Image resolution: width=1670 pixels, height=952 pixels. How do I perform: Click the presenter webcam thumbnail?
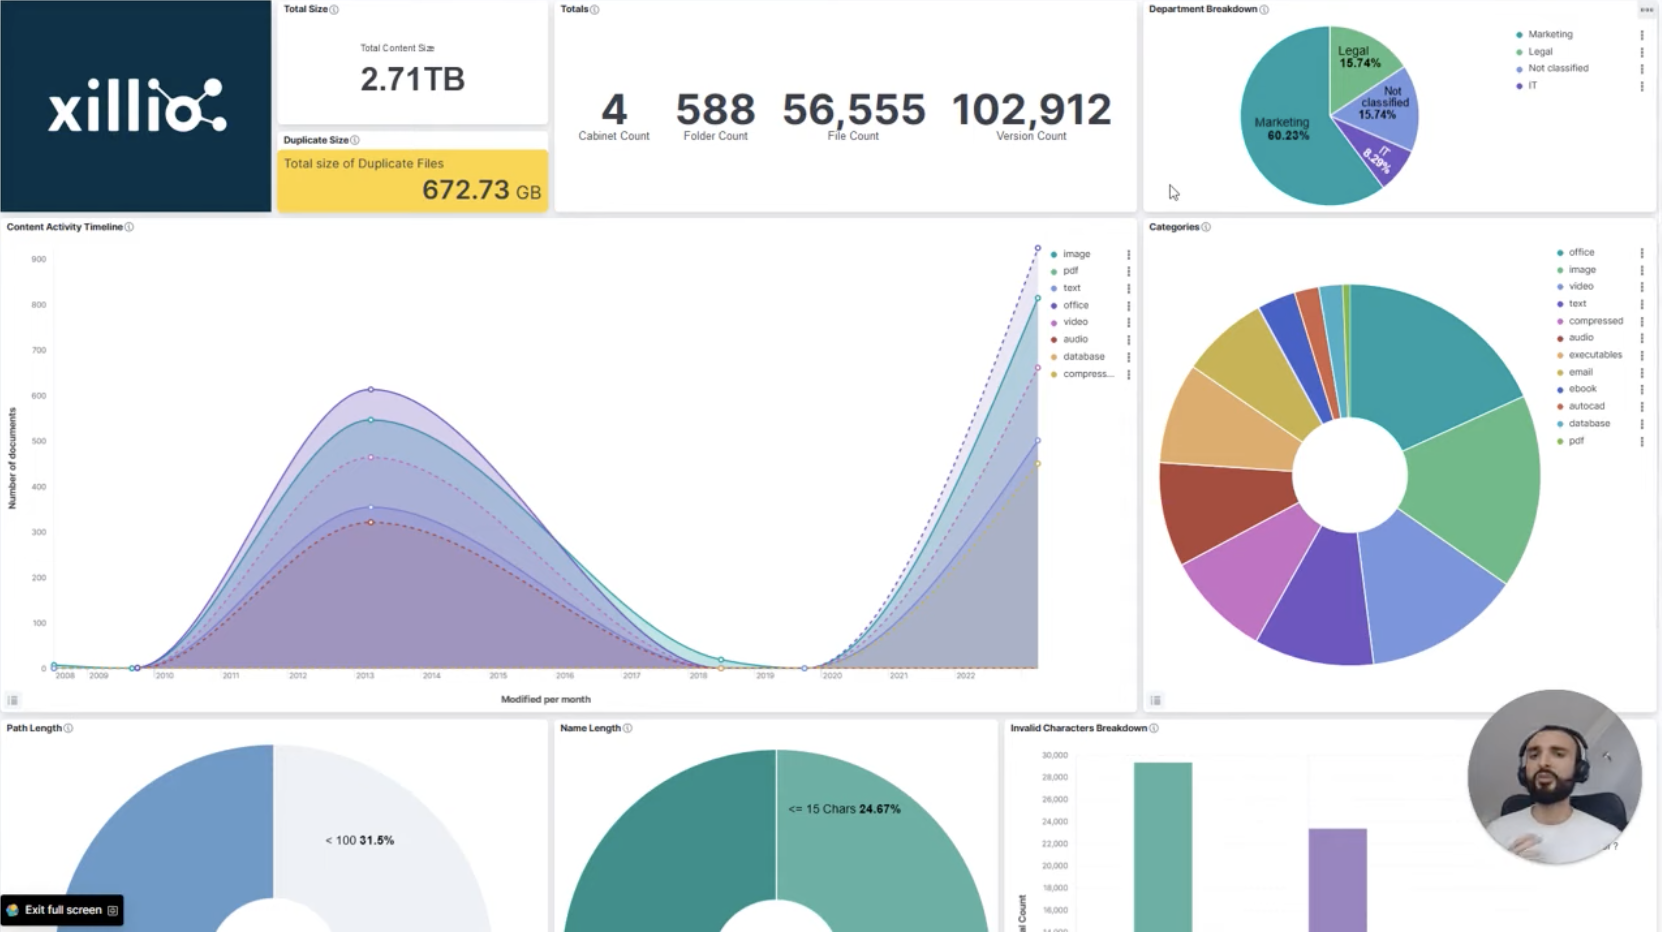point(1555,778)
